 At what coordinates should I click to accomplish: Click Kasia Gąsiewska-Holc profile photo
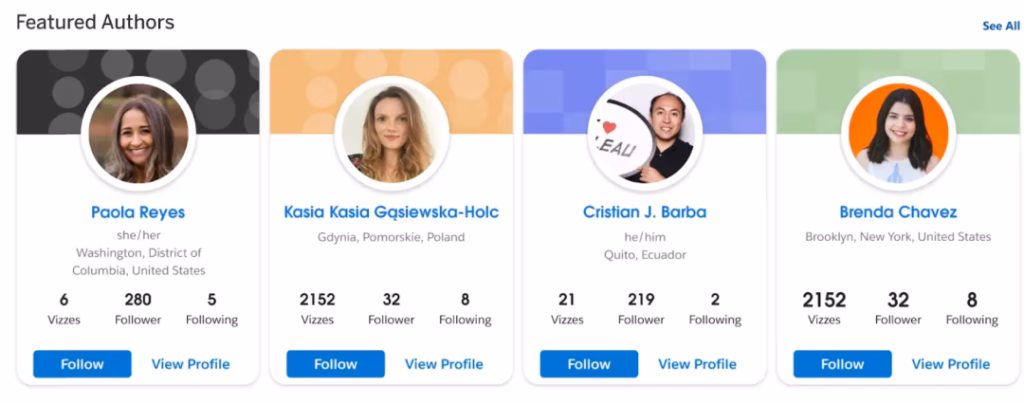pos(391,134)
